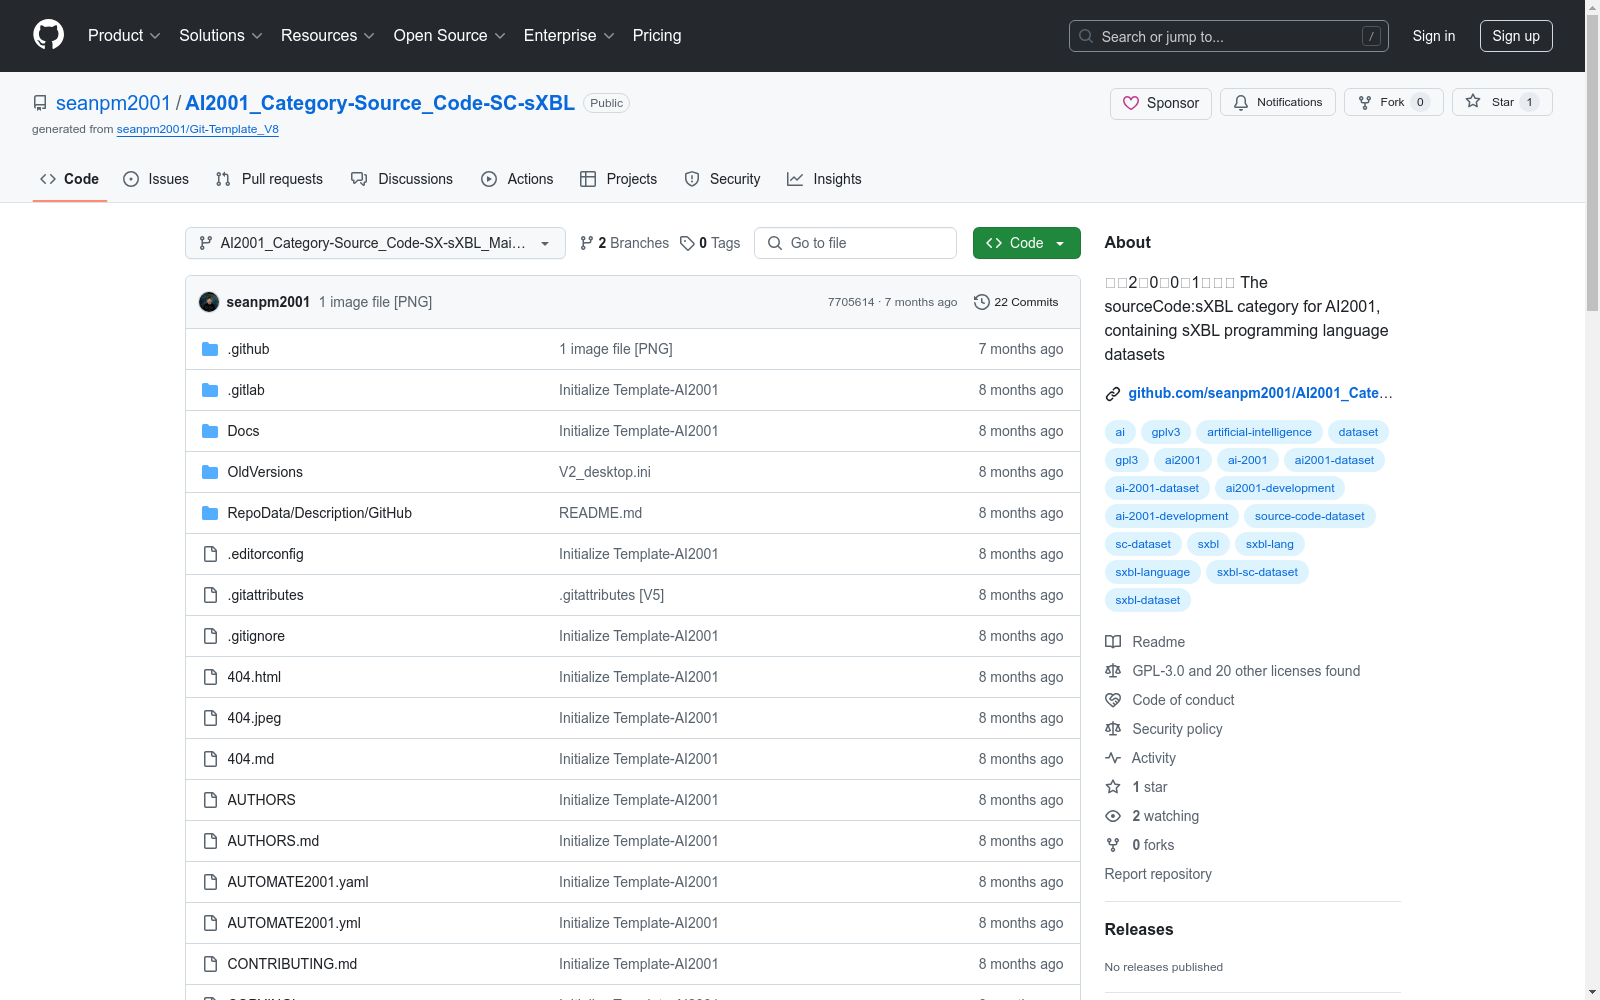Image resolution: width=1600 pixels, height=1000 pixels.
Task: Click the Star icon in header
Action: tap(1473, 101)
